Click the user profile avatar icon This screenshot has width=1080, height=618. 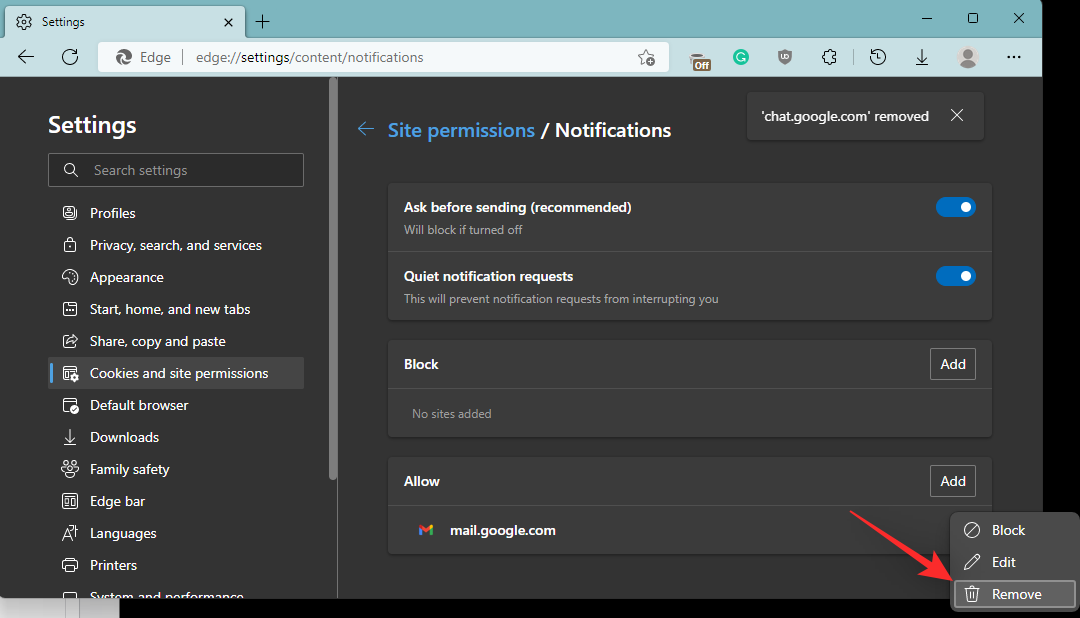(967, 58)
